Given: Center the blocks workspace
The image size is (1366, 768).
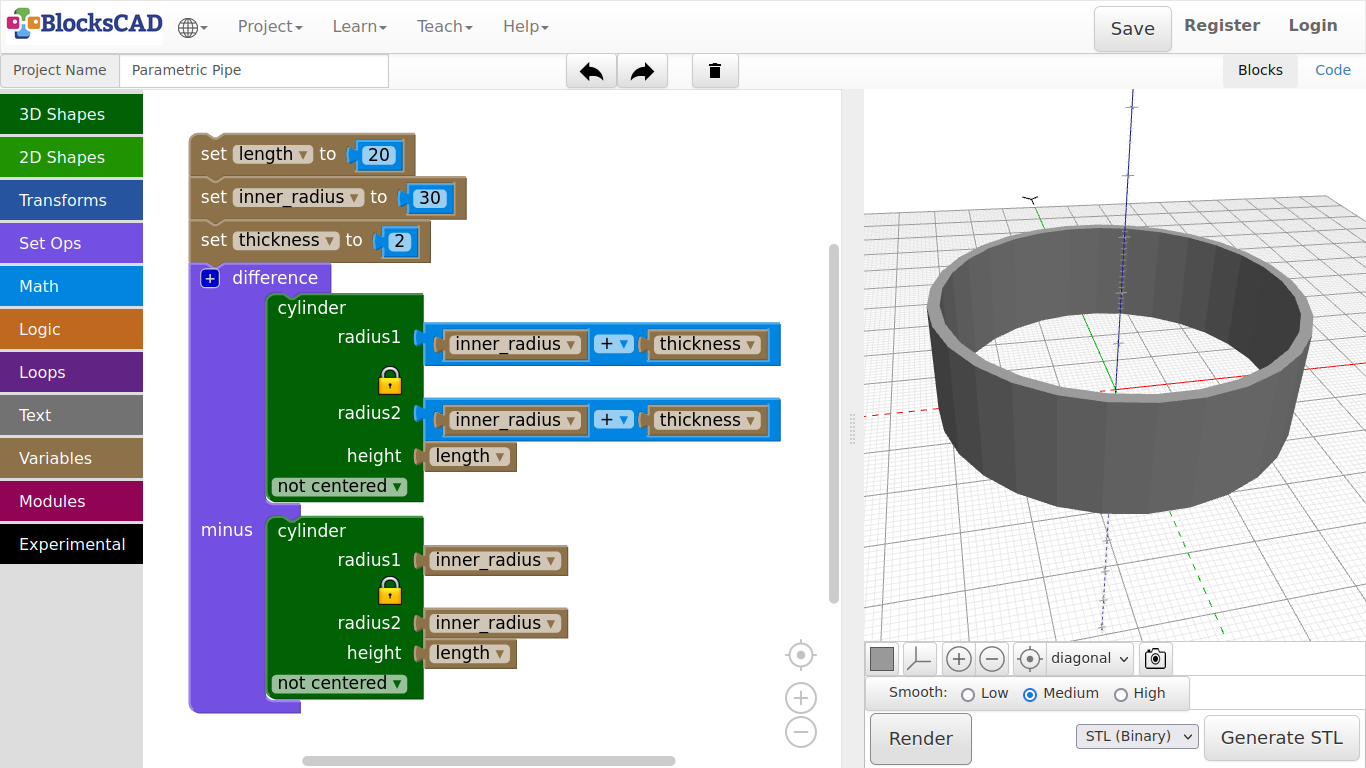Looking at the screenshot, I should (x=800, y=655).
